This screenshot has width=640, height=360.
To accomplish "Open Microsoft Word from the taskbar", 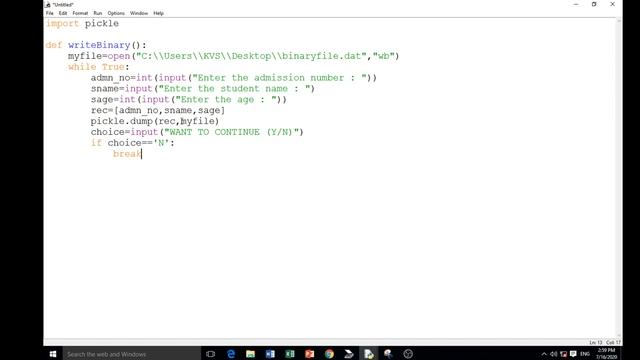I will 270,354.
